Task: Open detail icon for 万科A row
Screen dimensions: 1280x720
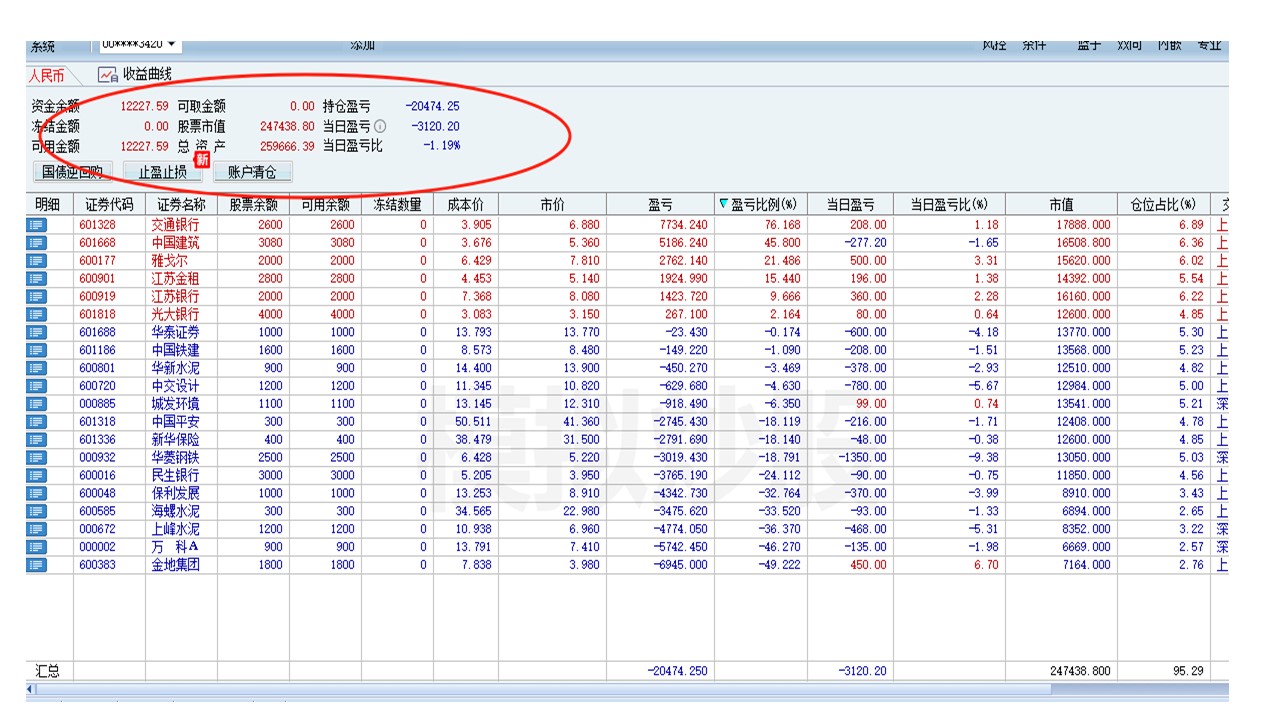Action: click(37, 547)
